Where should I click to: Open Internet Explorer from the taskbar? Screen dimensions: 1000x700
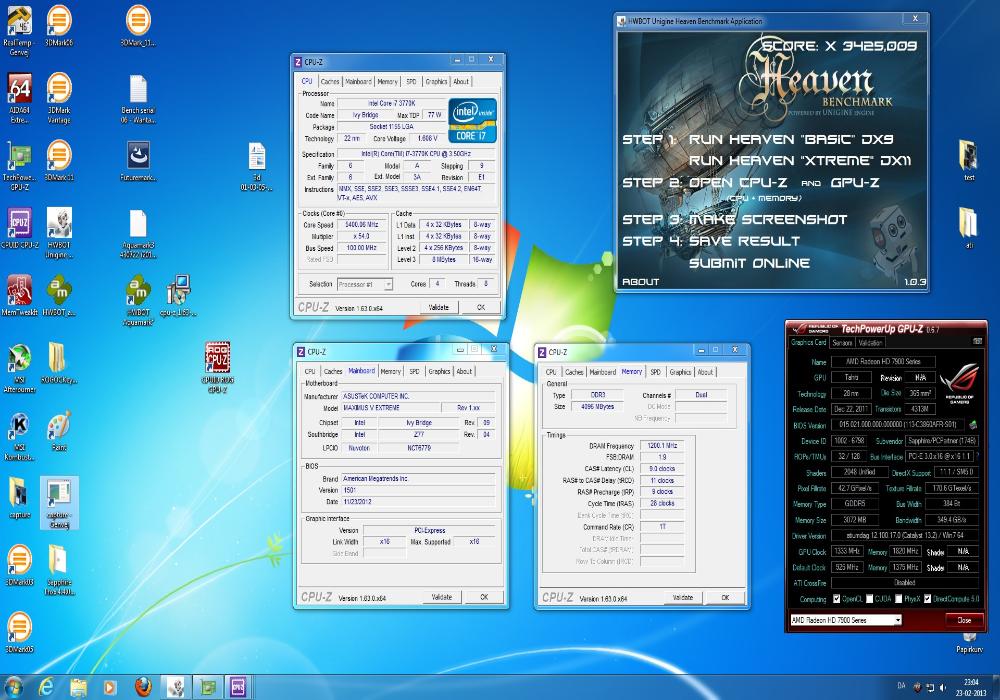click(46, 687)
